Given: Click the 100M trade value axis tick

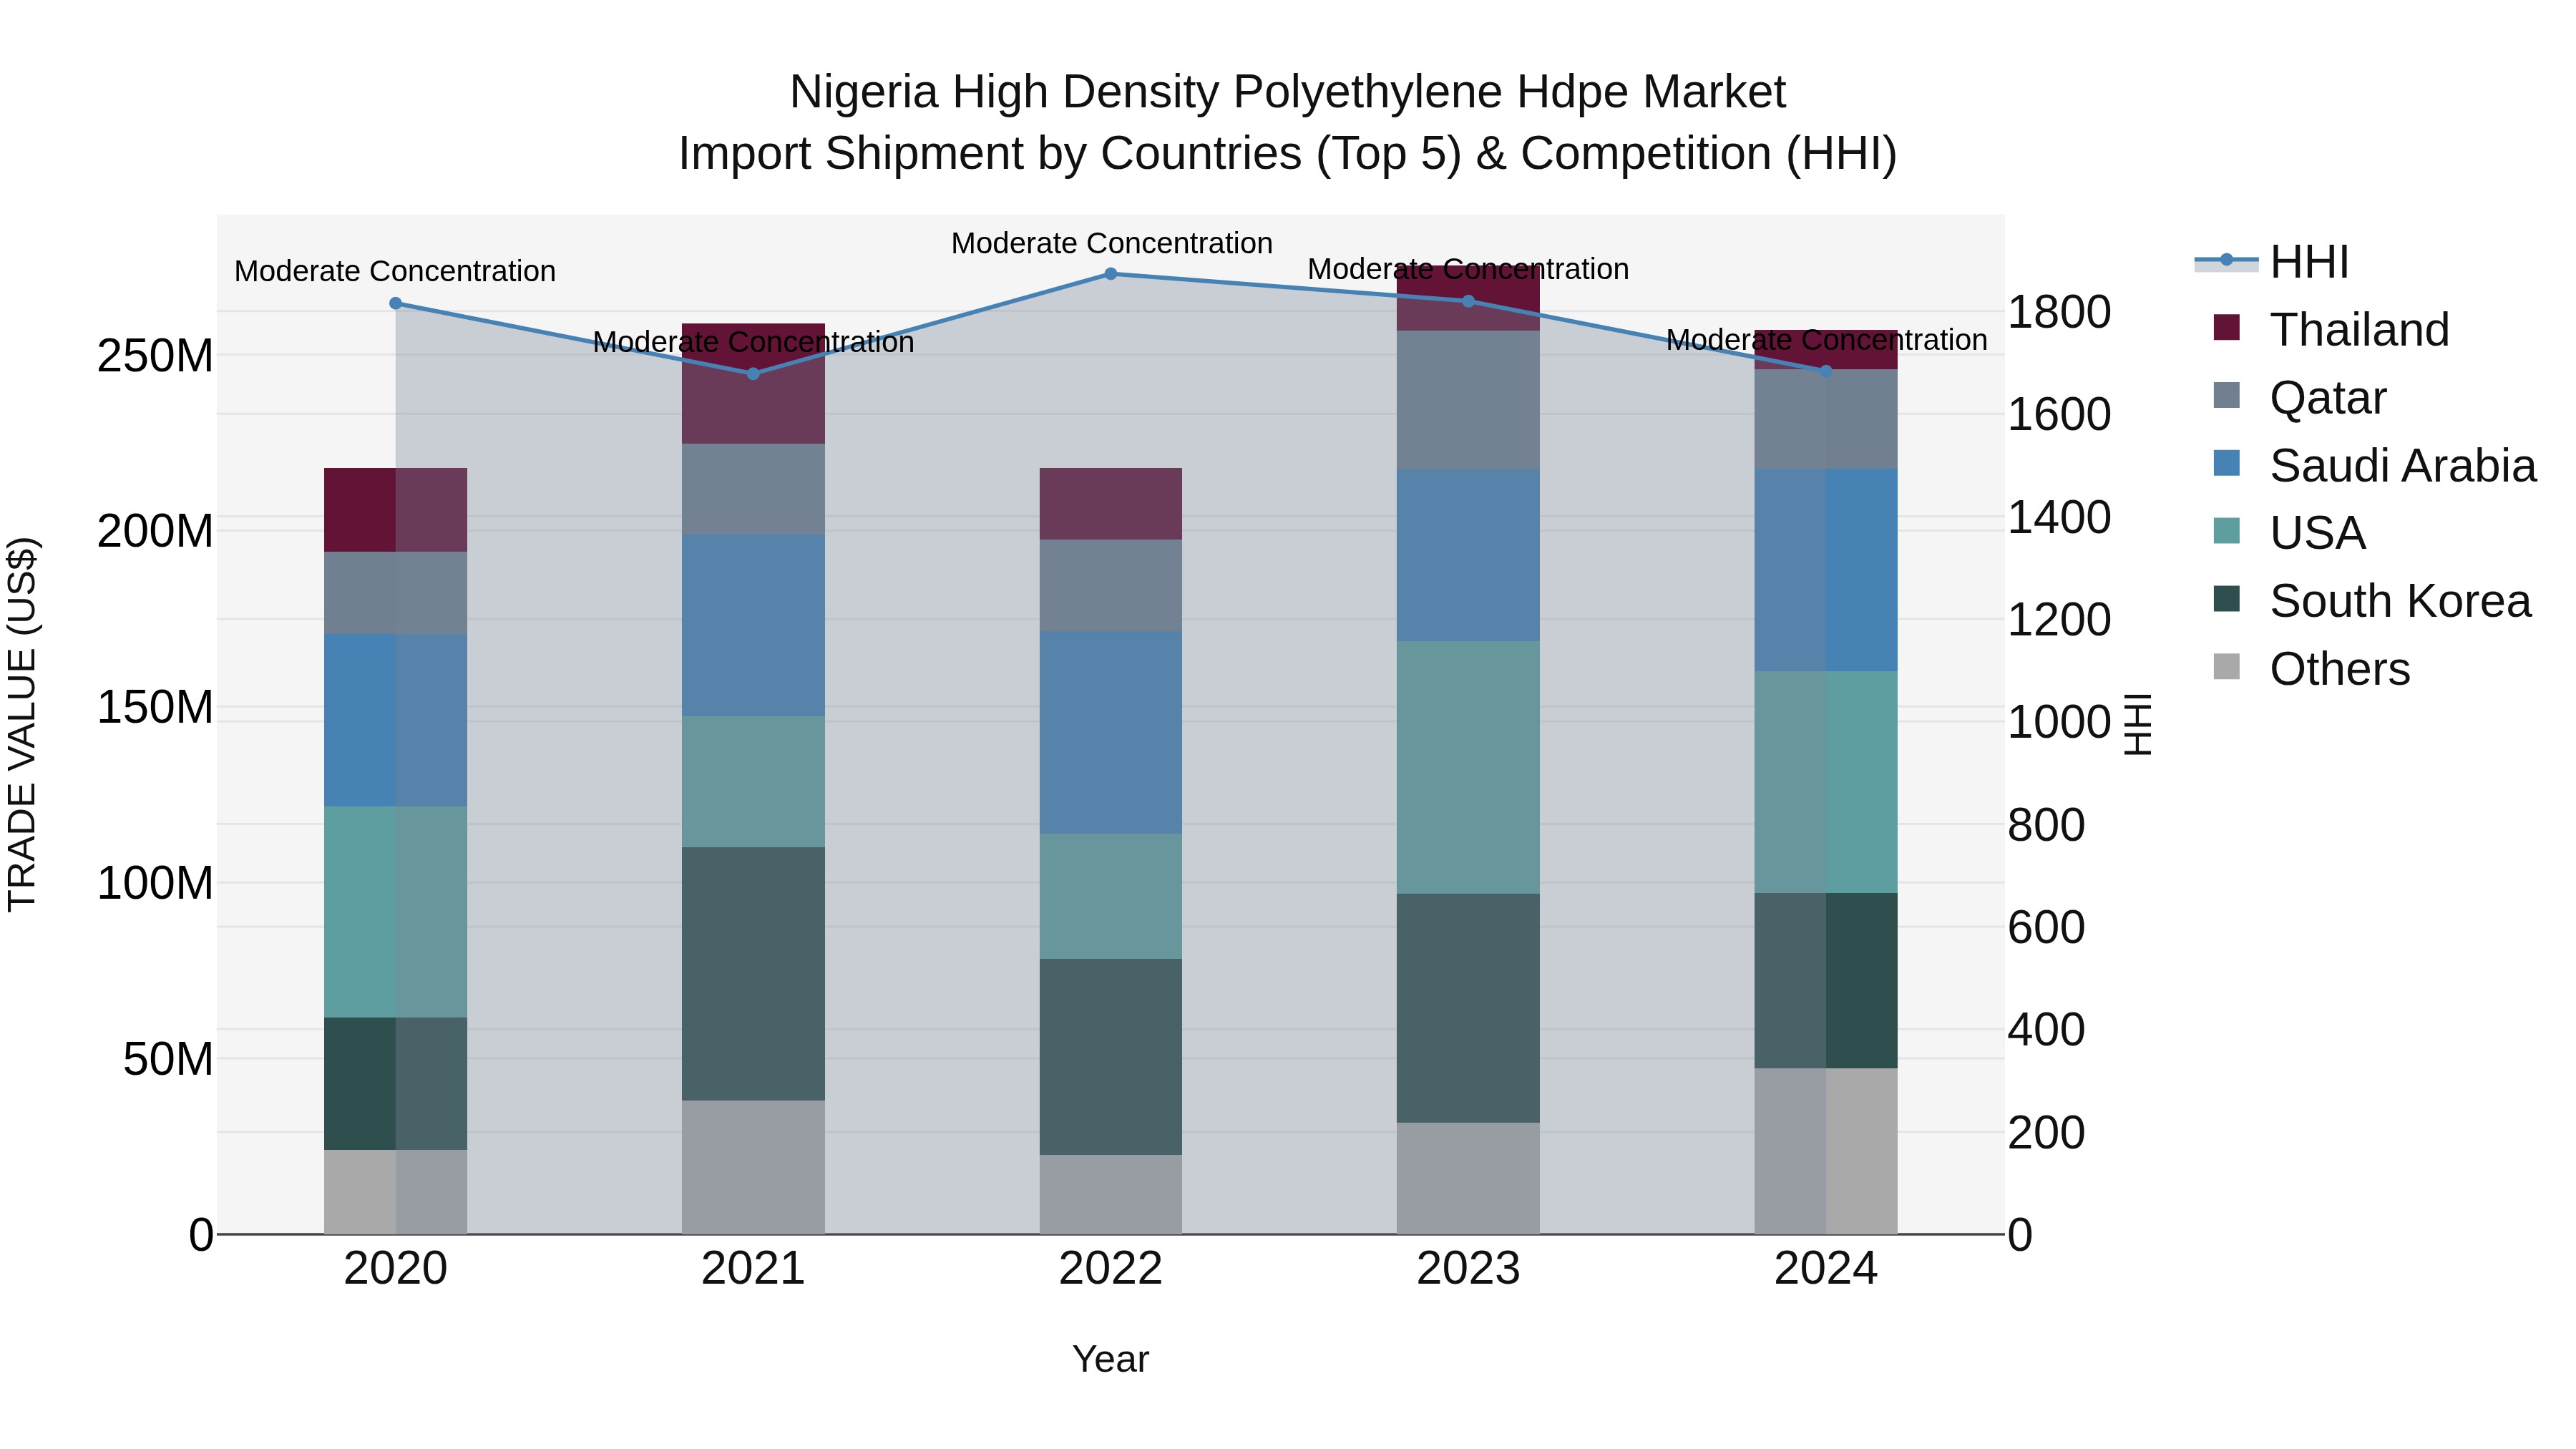Looking at the screenshot, I should 155,884.
